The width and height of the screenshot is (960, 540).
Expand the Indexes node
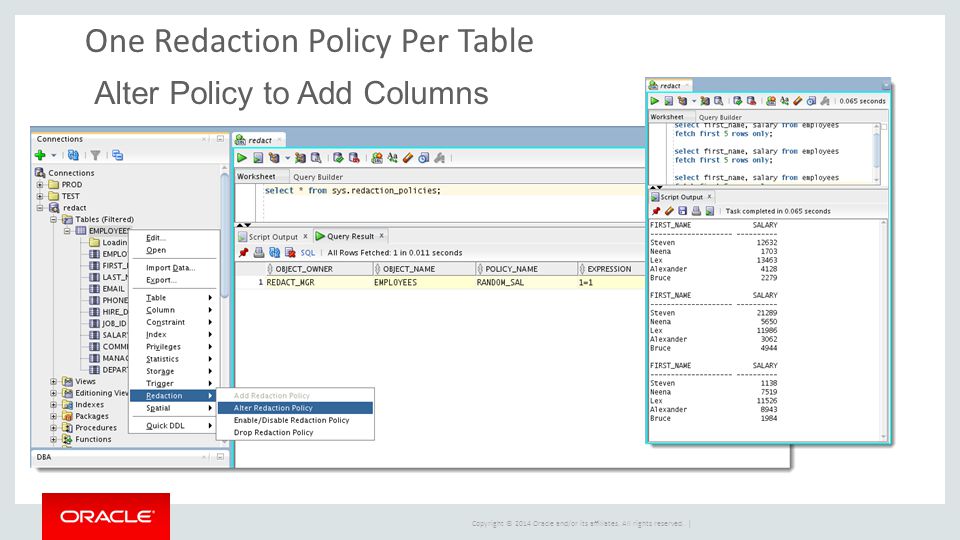(53, 405)
